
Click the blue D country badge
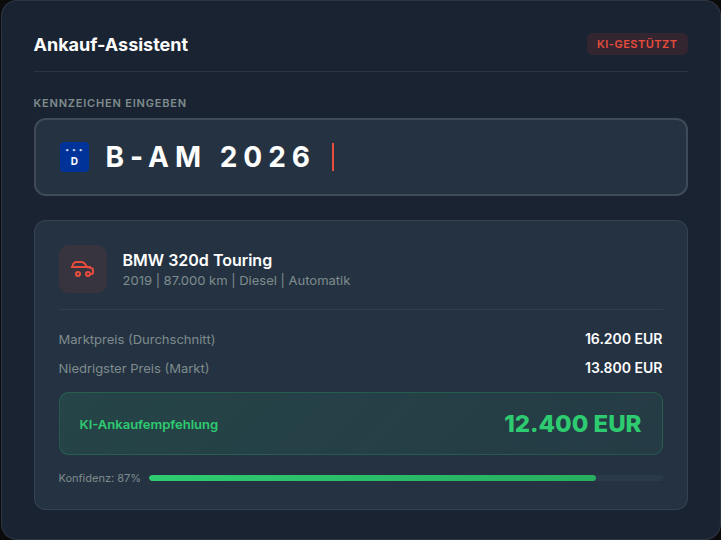coord(74,157)
